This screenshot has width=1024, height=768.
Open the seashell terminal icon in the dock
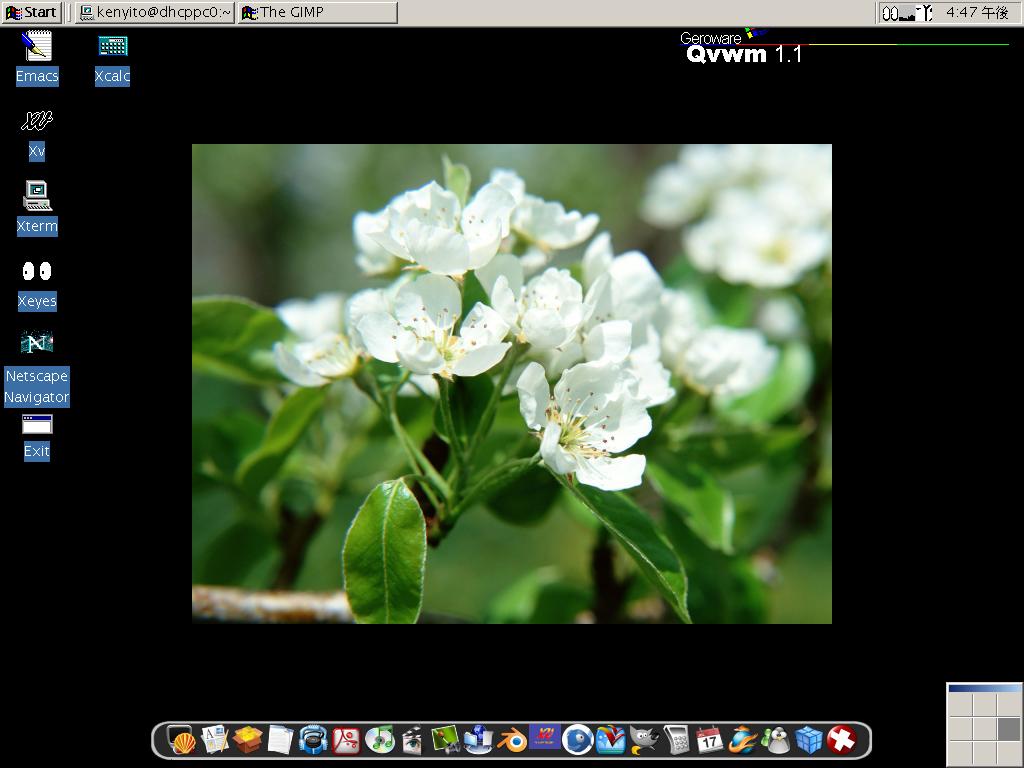pos(184,740)
